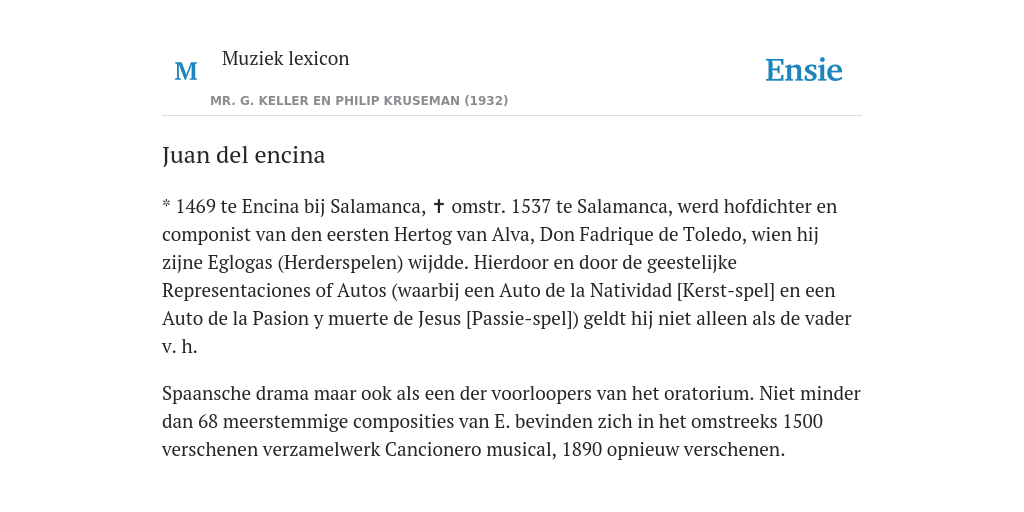The image size is (1024, 512).
Task: Open the Muziek lexicon title link
Action: point(285,58)
